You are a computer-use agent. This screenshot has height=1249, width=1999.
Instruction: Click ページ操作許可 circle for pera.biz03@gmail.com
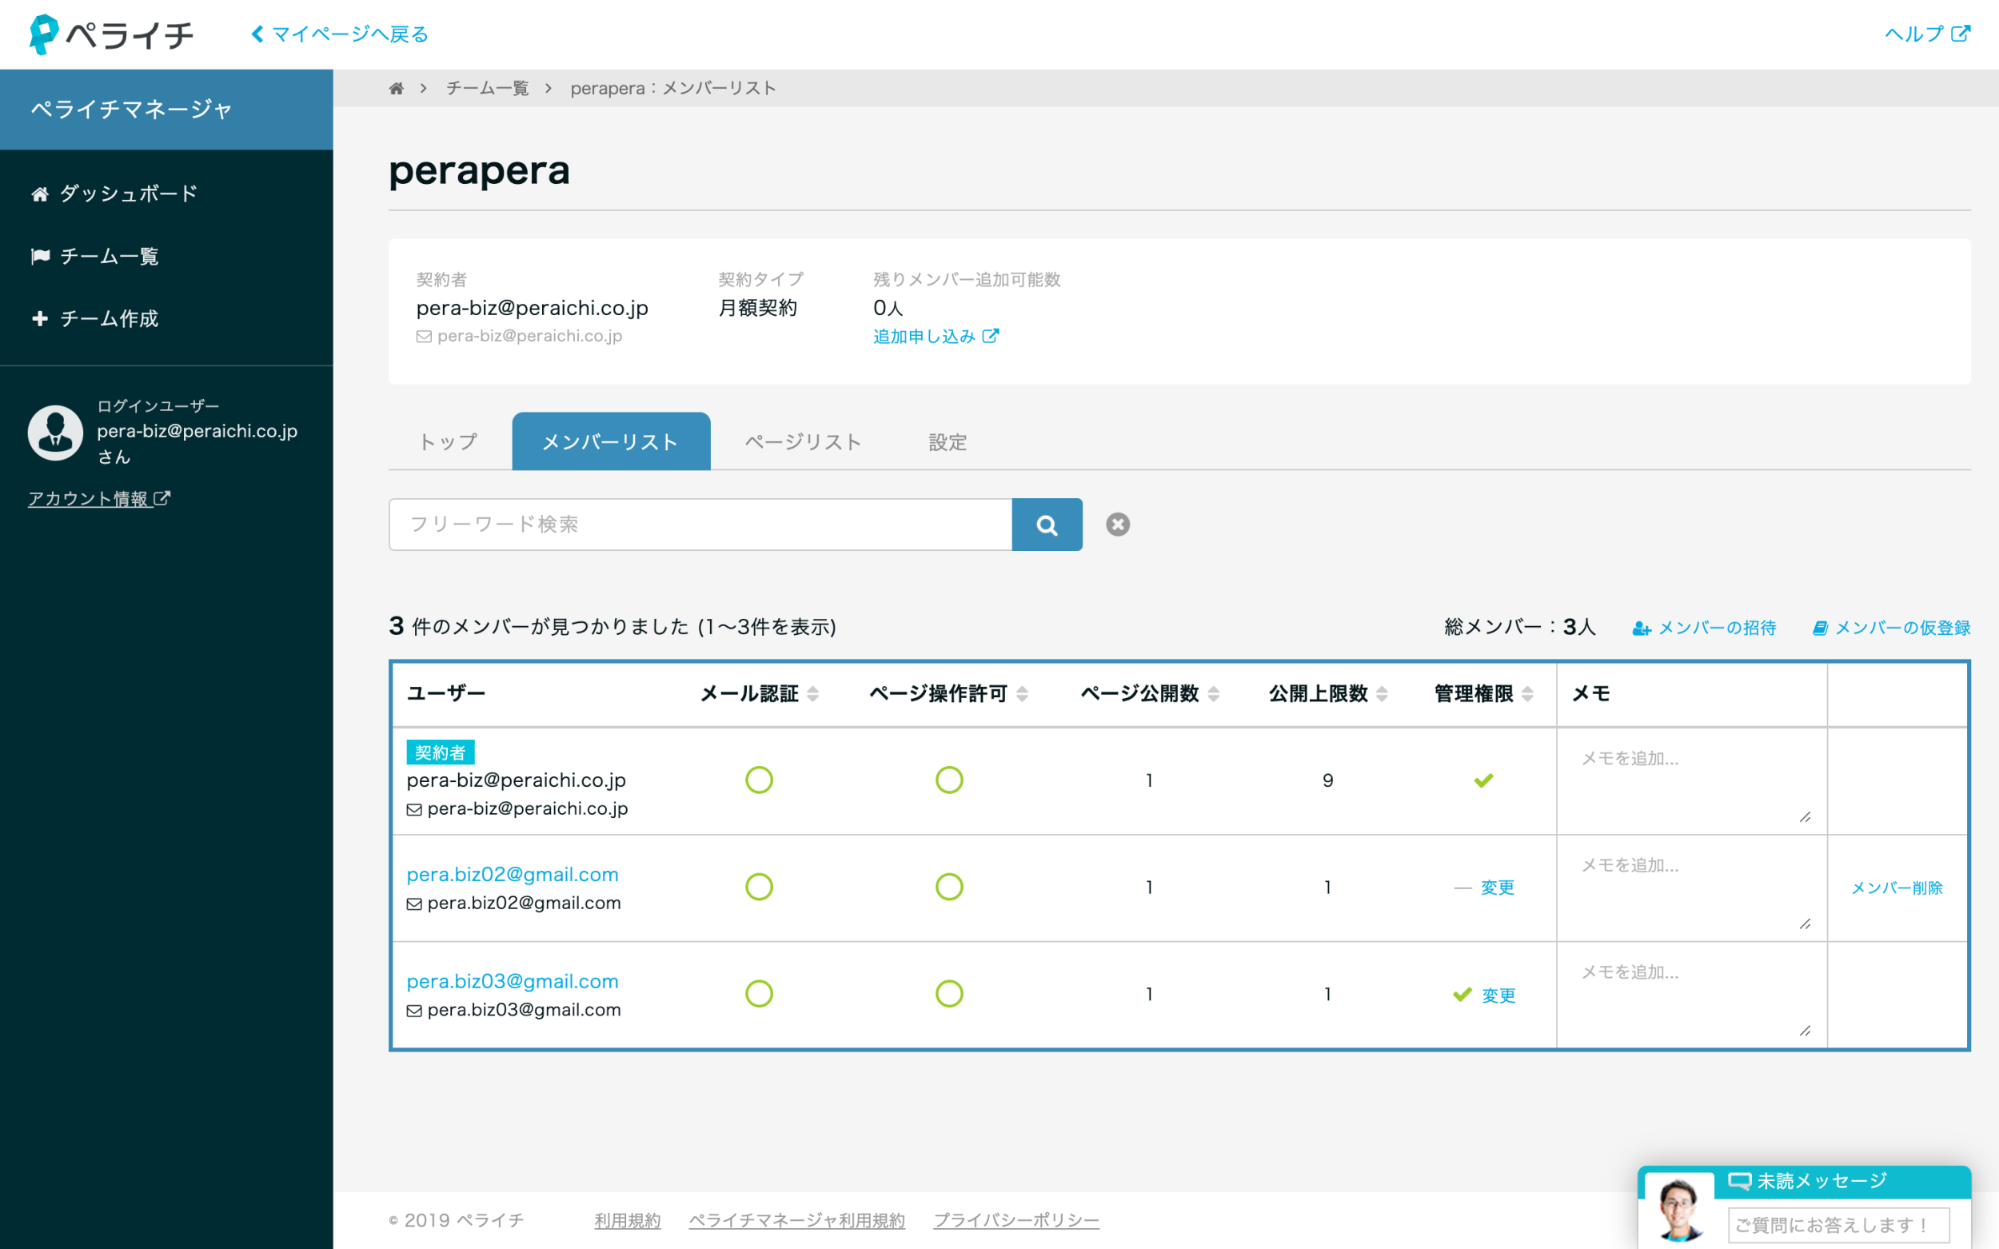click(949, 994)
